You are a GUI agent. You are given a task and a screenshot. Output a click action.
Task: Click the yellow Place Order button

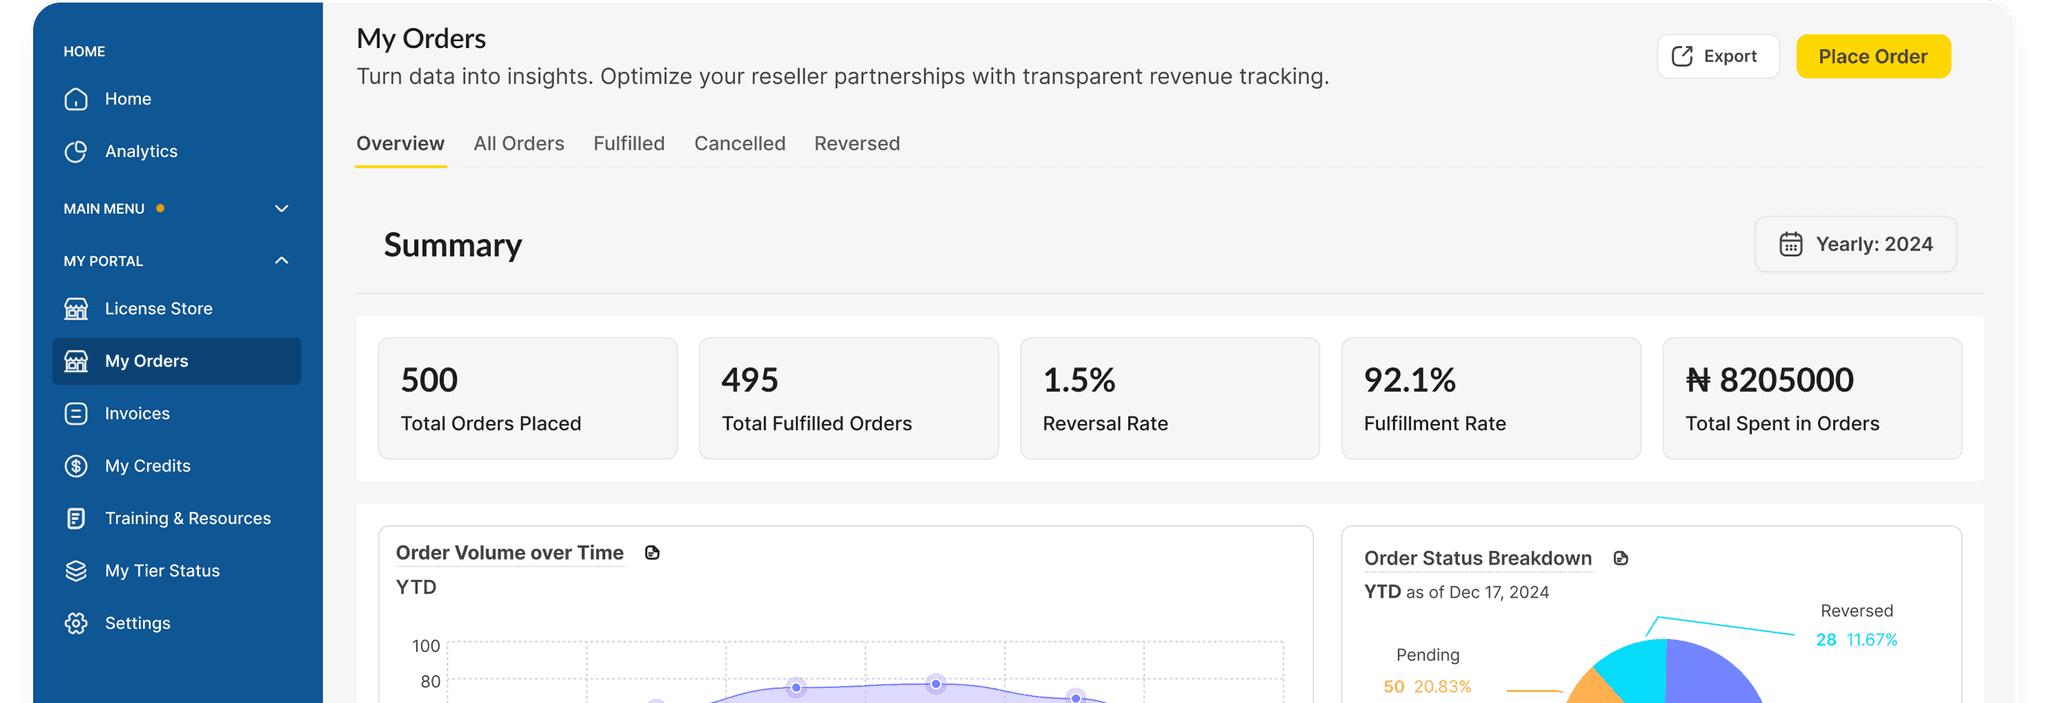[x=1873, y=56]
